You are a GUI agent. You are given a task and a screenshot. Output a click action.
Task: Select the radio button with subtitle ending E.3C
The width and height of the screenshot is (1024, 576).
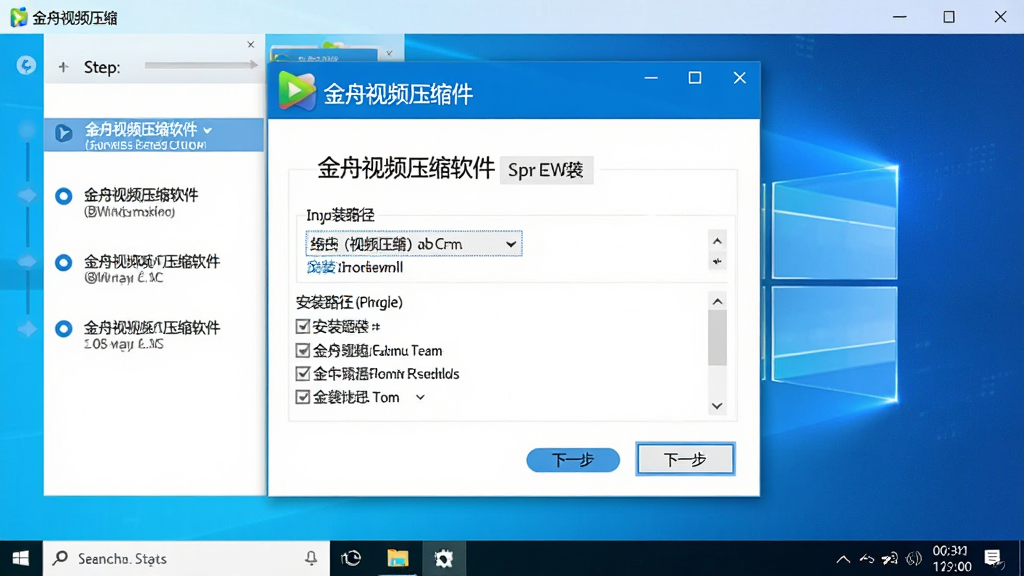pyautogui.click(x=63, y=263)
